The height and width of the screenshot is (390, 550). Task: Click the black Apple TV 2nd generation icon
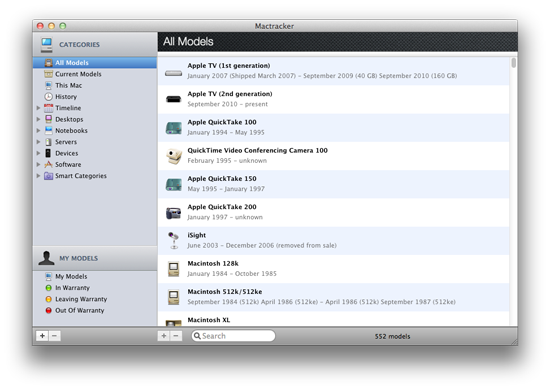coord(174,99)
